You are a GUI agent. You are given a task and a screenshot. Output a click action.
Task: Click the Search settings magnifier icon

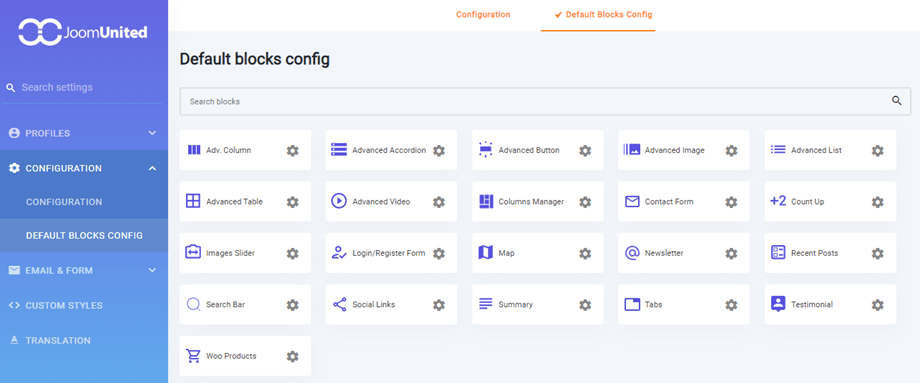tap(10, 88)
